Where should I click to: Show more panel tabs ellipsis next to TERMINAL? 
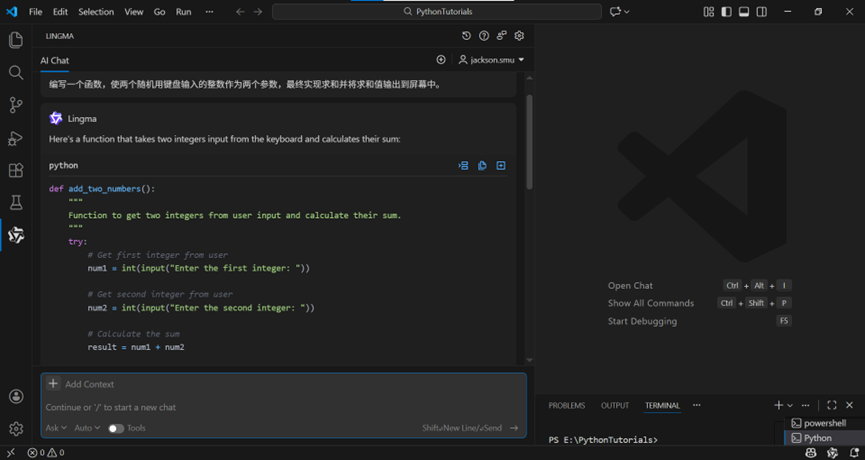coord(697,405)
